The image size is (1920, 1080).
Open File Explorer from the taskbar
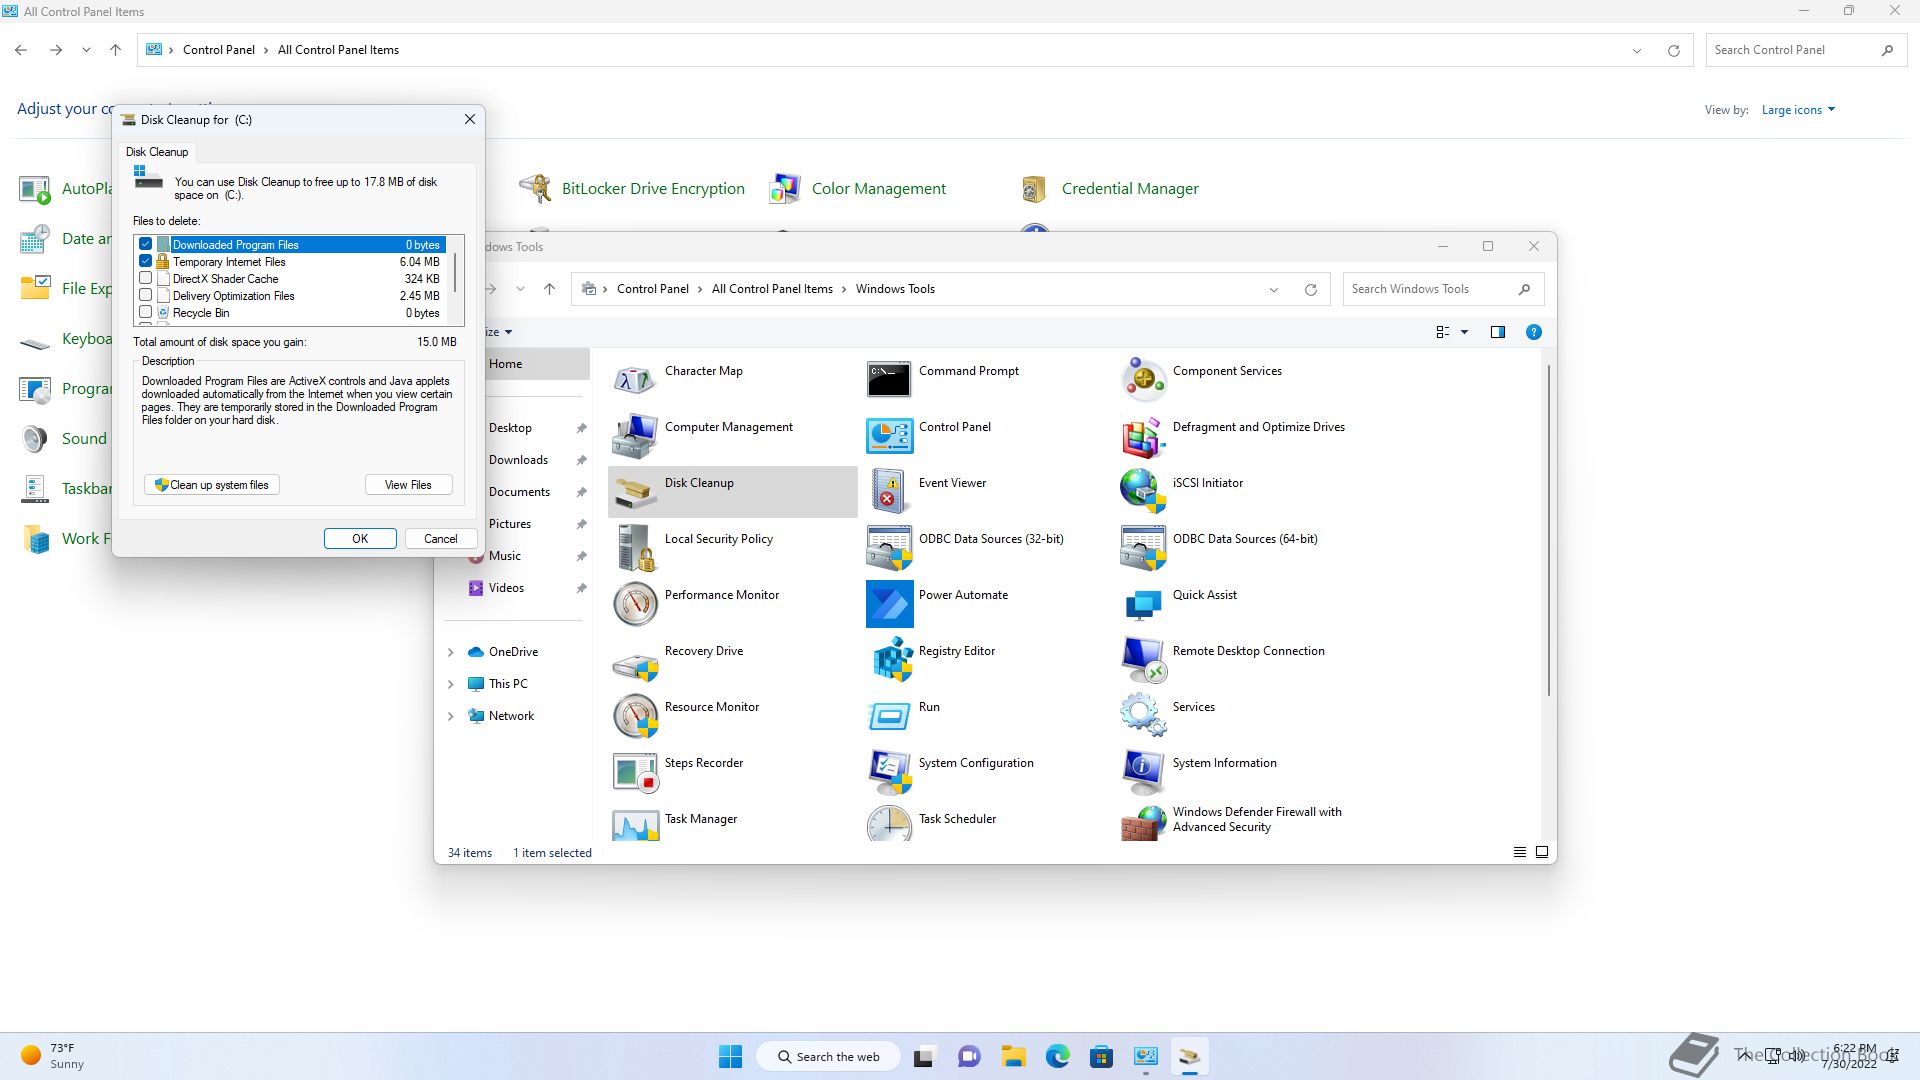(x=1013, y=1057)
